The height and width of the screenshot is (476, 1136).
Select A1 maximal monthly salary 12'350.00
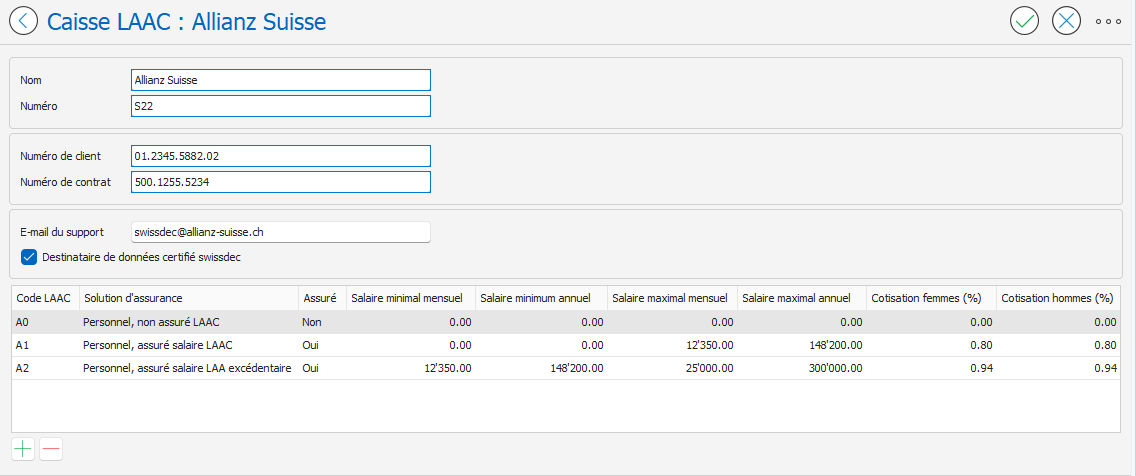click(672, 345)
